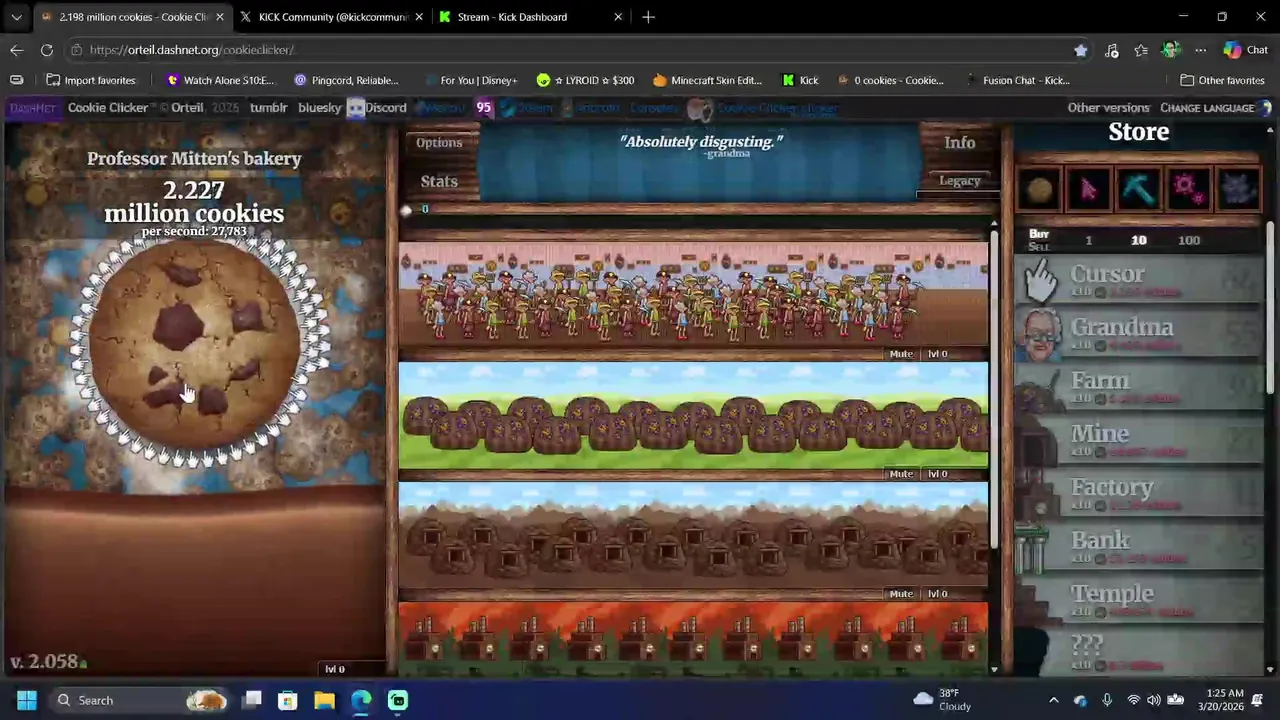The height and width of the screenshot is (720, 1280).
Task: Open the Kick bookmark
Action: (800, 80)
